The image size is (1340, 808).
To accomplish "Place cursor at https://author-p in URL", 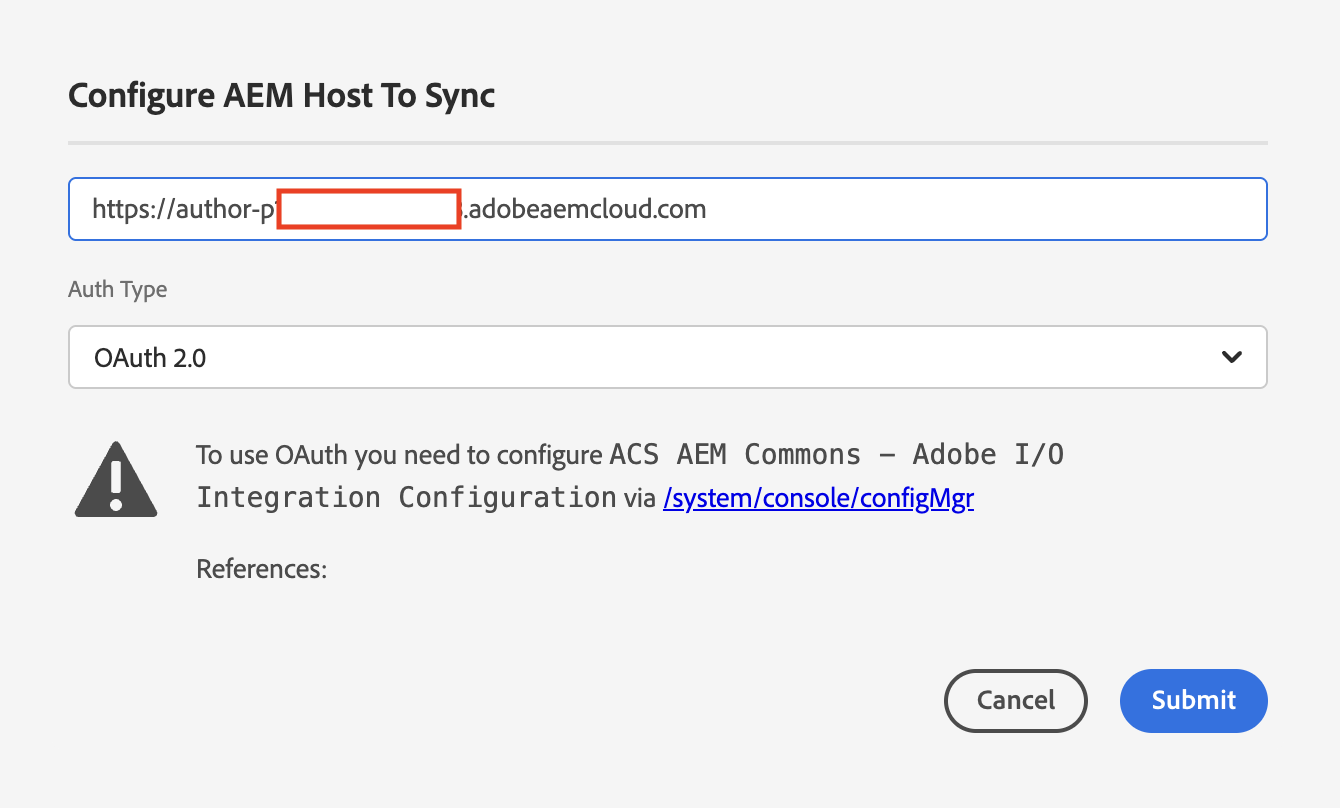I will click(x=183, y=209).
